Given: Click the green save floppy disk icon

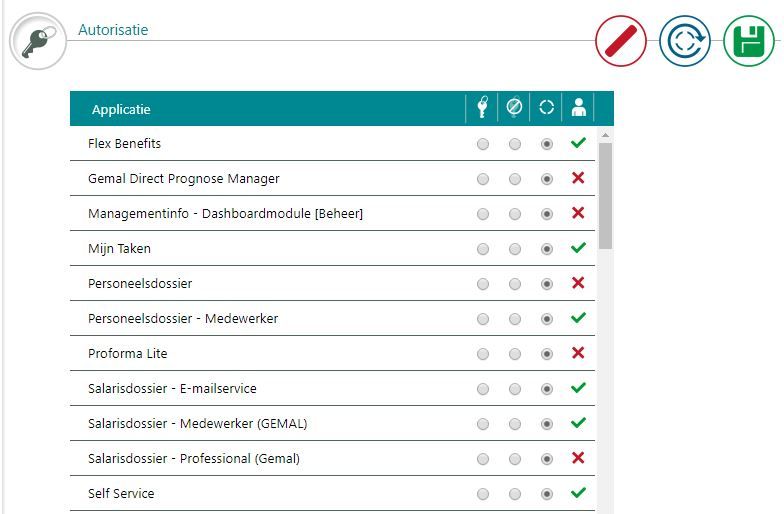Looking at the screenshot, I should [x=748, y=42].
